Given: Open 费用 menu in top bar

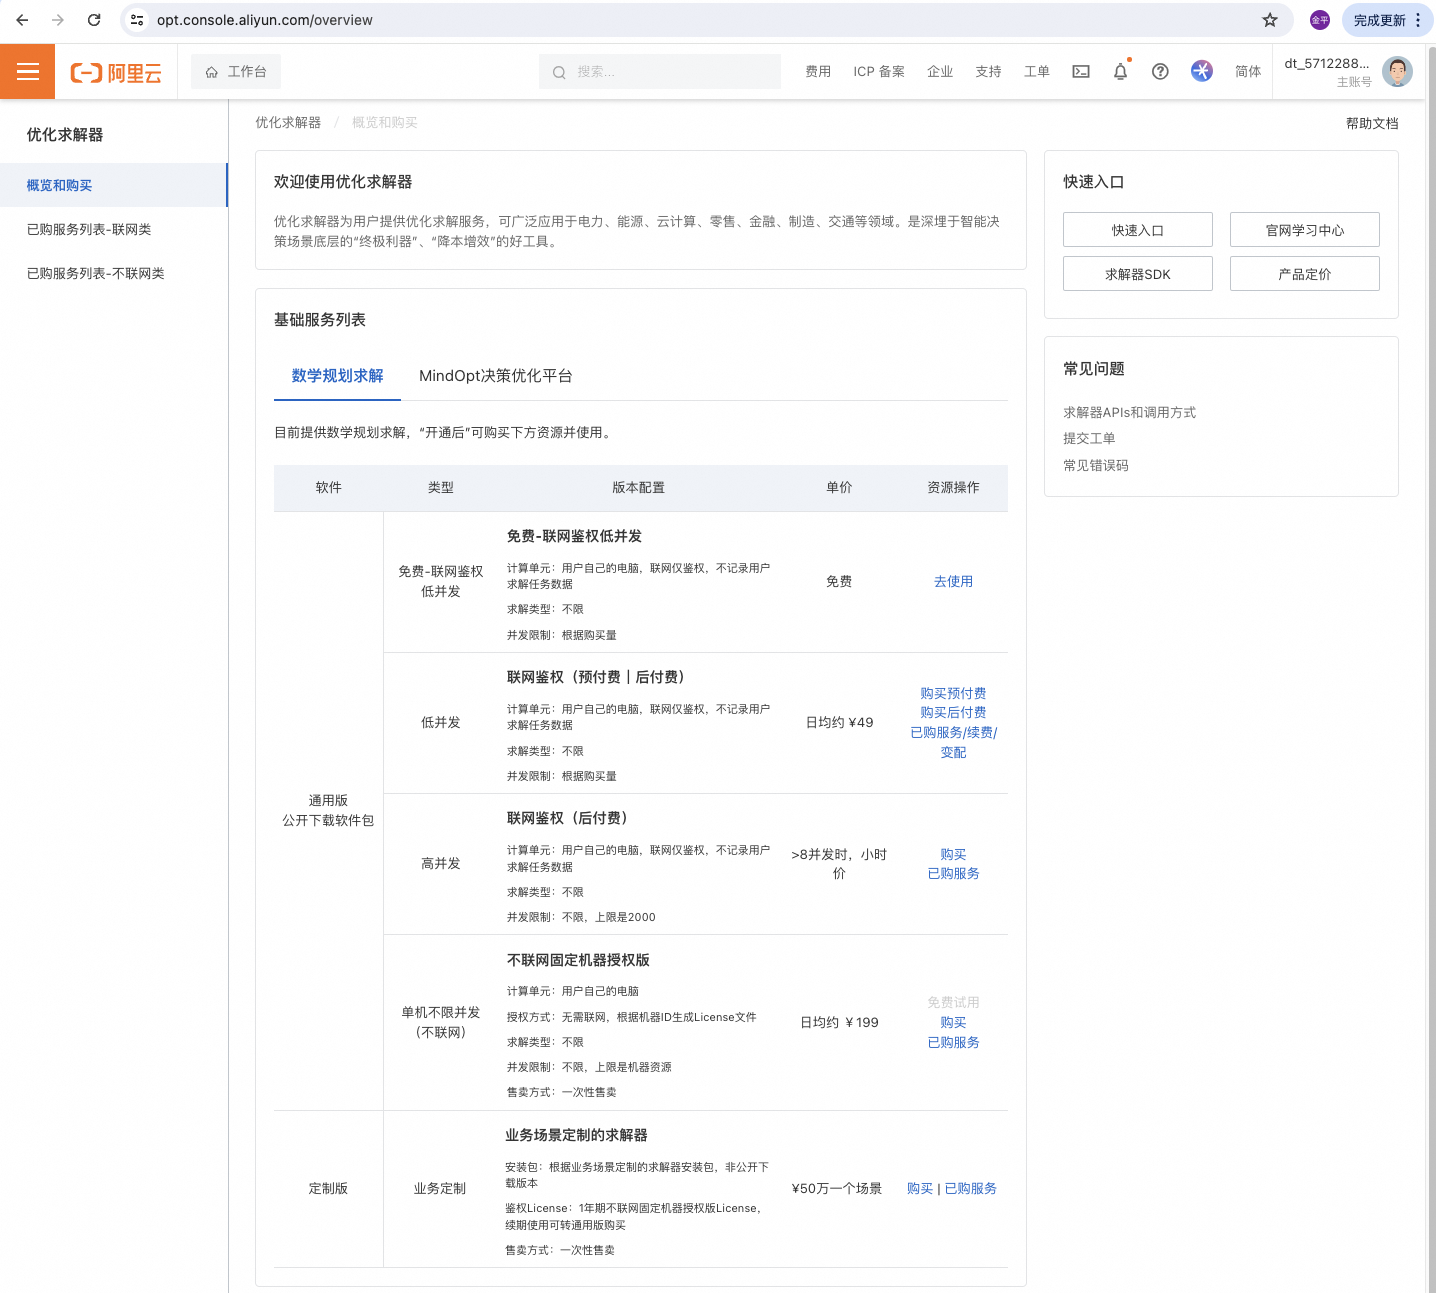Looking at the screenshot, I should pyautogui.click(x=818, y=72).
